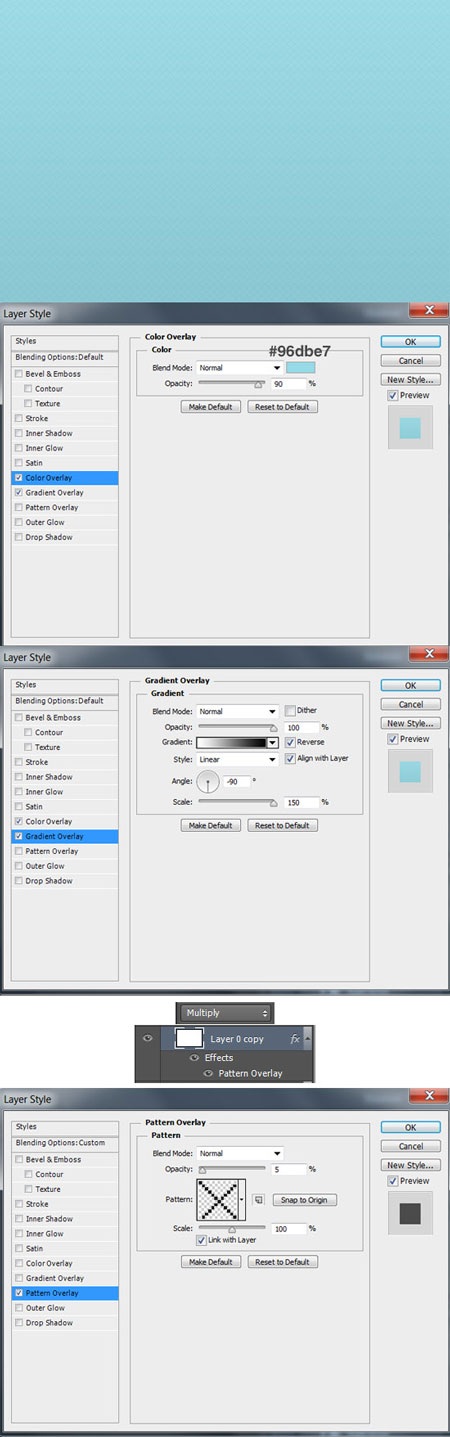Screen dimensions: 450x1437
Task: Open the Multiply blend mode dropdown
Action: pos(224,1013)
